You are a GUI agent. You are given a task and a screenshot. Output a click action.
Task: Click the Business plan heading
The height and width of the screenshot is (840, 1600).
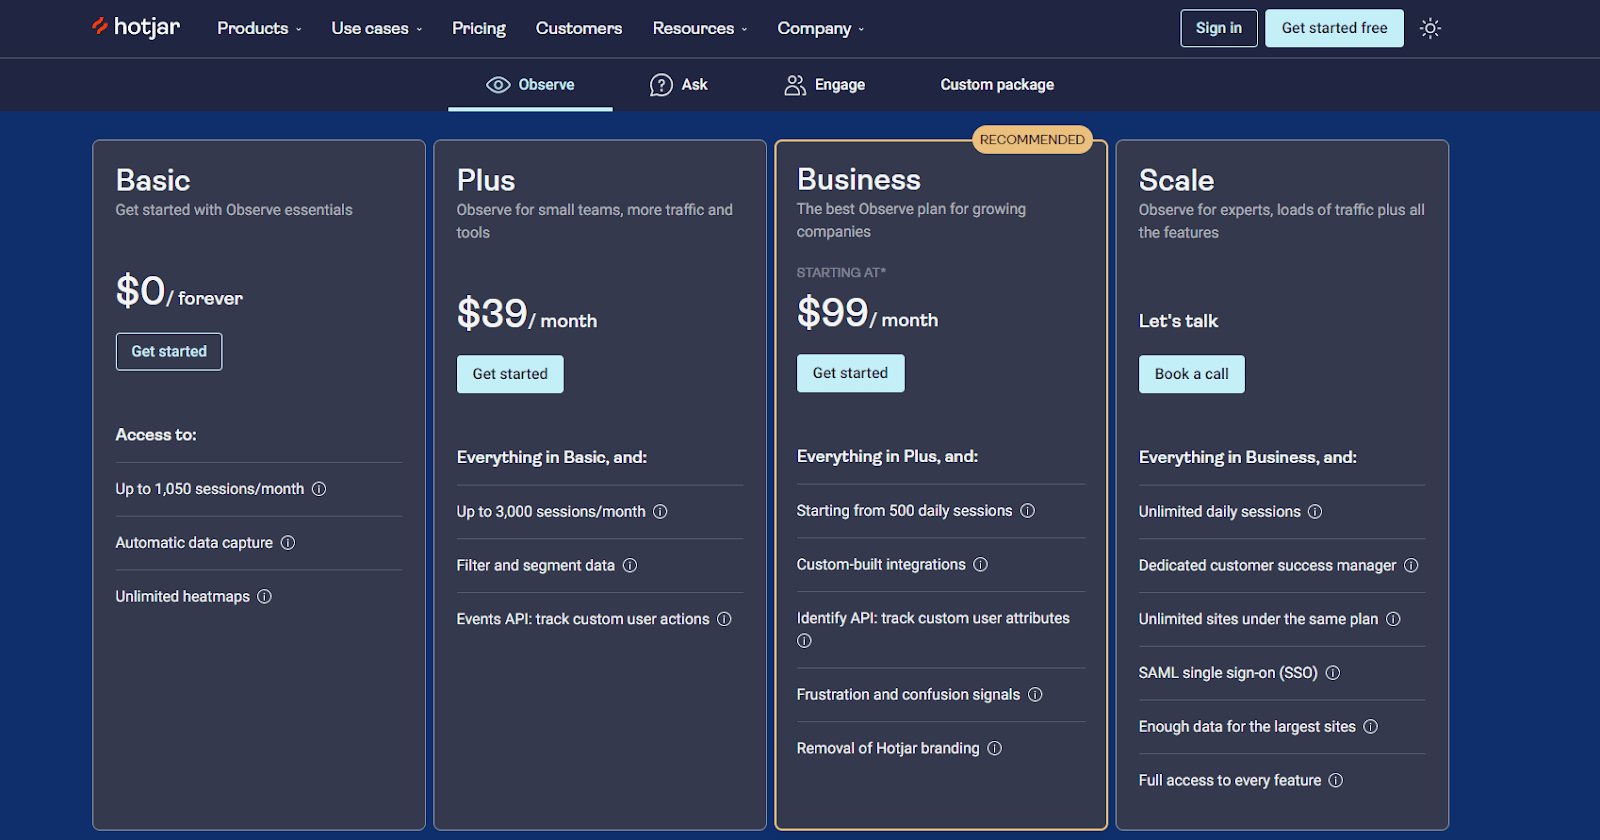pyautogui.click(x=859, y=179)
